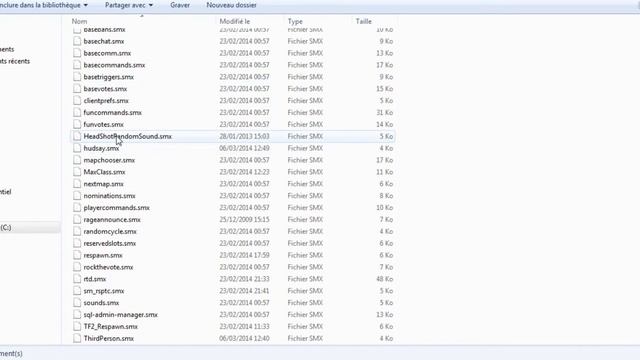Viewport: 640px width, 360px height.
Task: Select file name hudsay.smx
Action: pyautogui.click(x=101, y=148)
